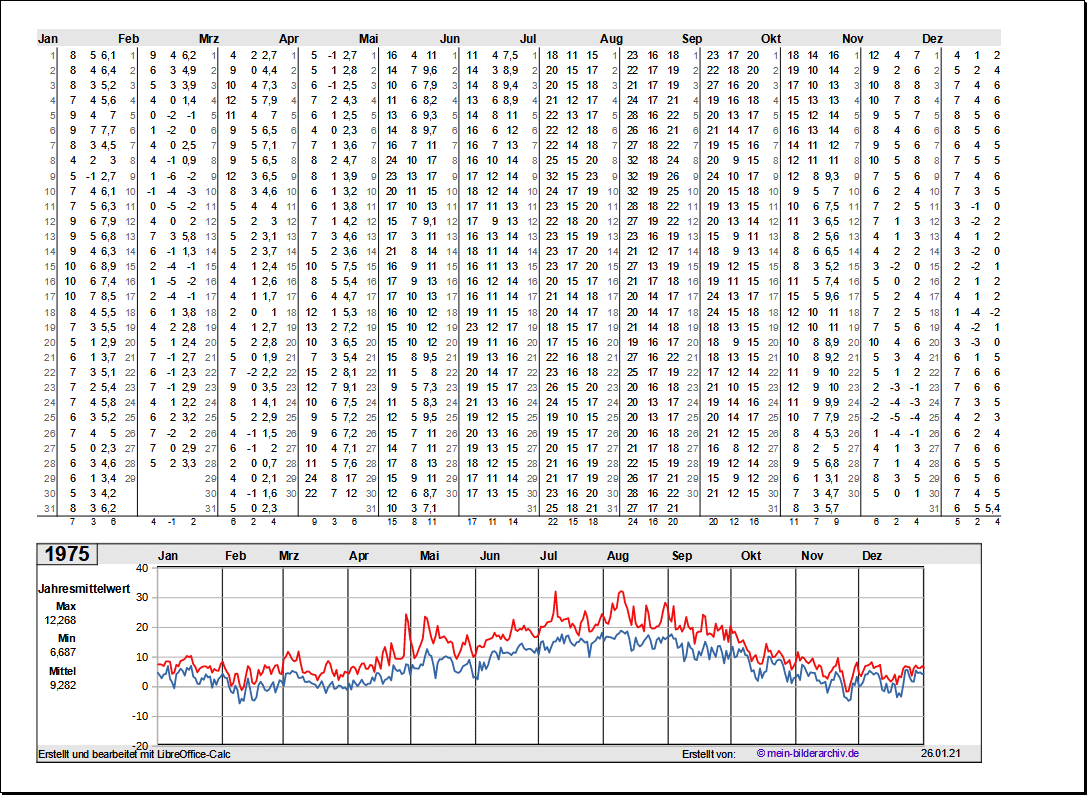This screenshot has height=795, width=1087.
Task: Click the 40 label on chart y-axis
Action: point(141,568)
